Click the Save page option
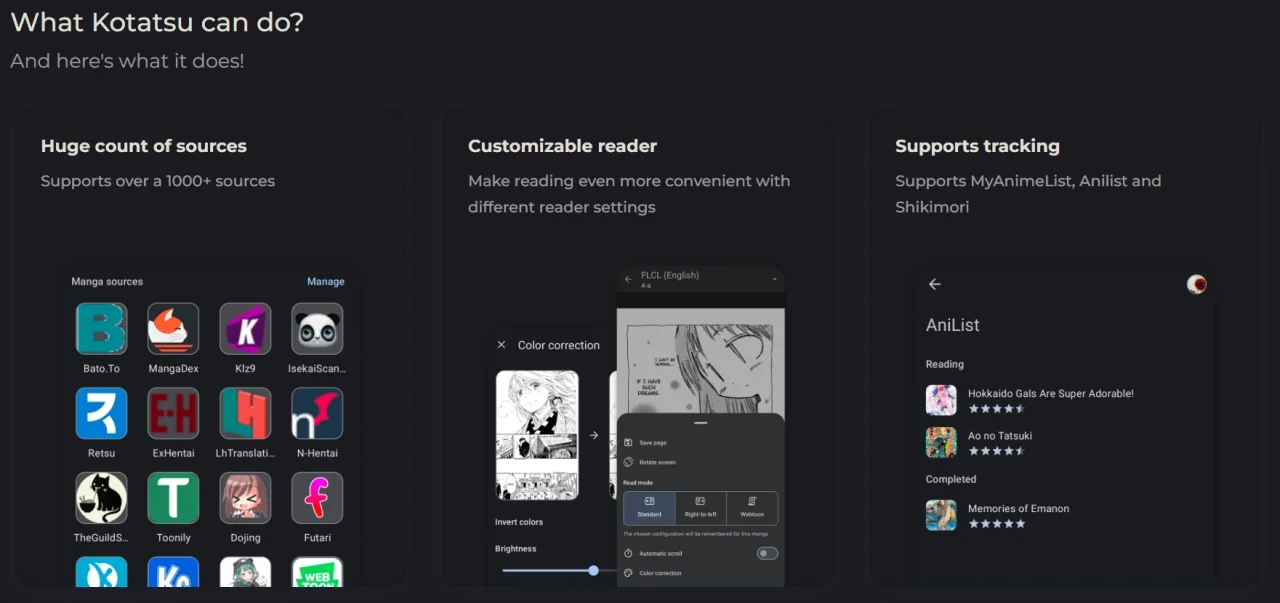This screenshot has height=603, width=1280. [x=653, y=442]
